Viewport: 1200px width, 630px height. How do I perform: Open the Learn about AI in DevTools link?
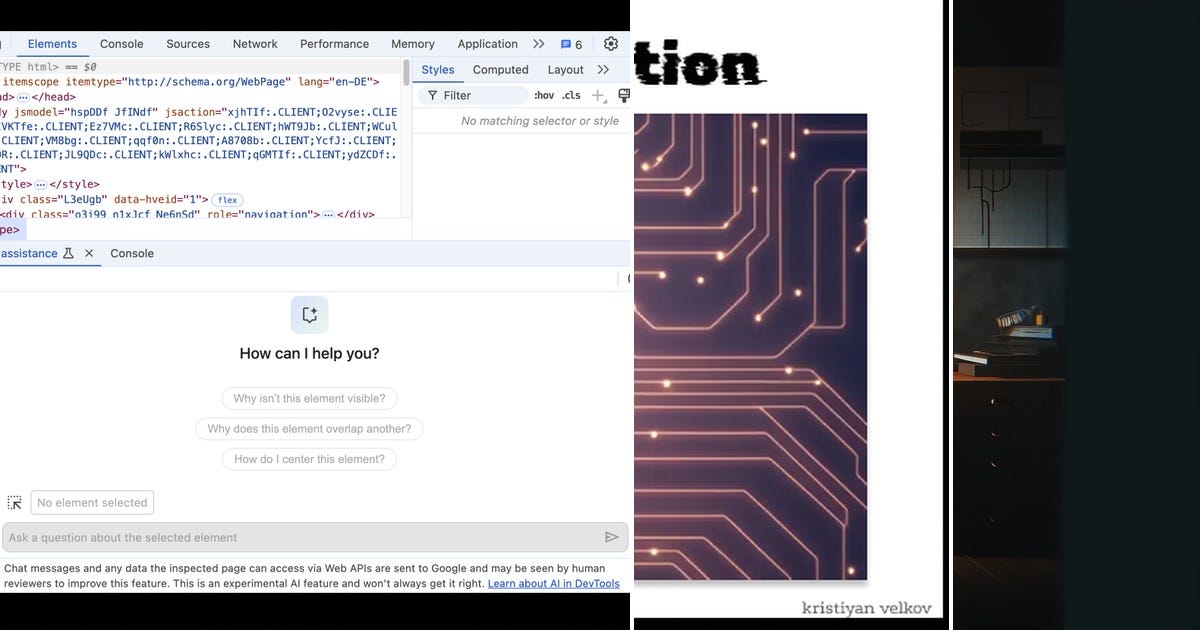pyautogui.click(x=554, y=582)
